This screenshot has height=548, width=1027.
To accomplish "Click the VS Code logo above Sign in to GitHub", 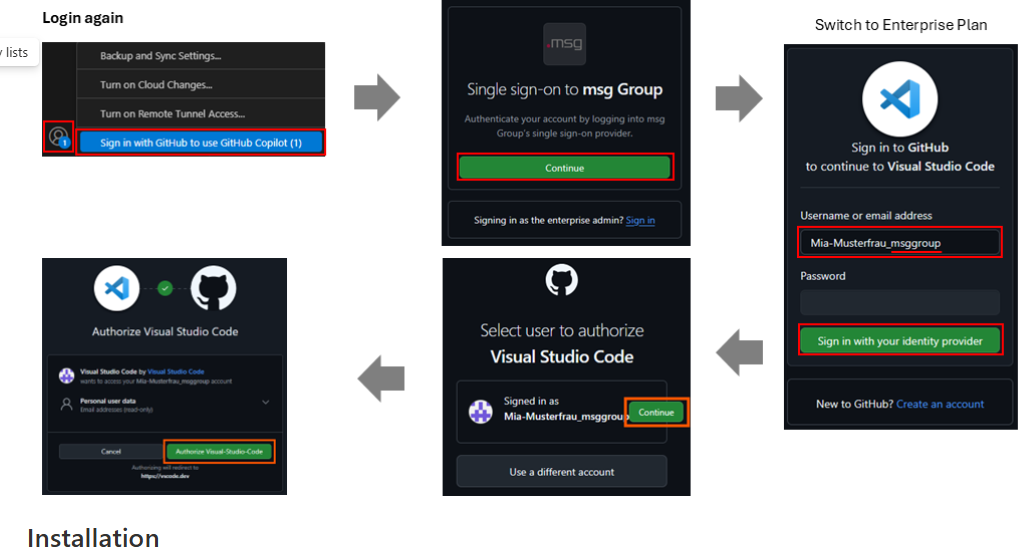I will coord(900,99).
